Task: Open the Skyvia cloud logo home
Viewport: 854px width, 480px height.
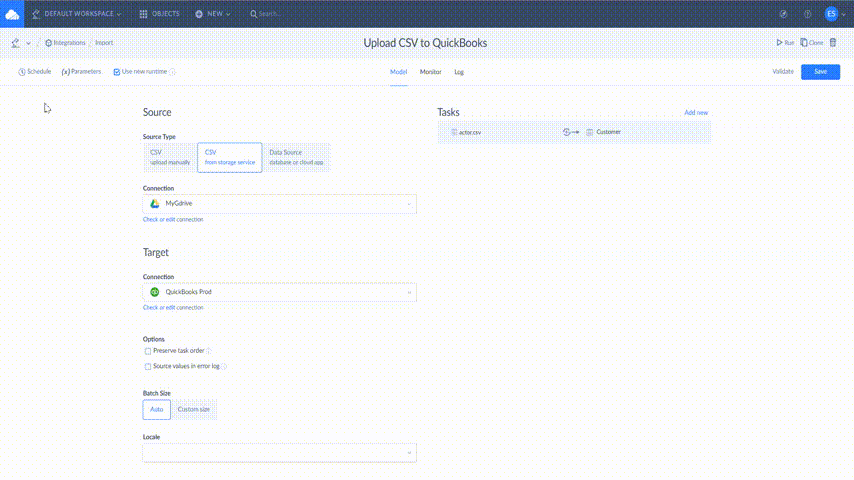Action: click(x=12, y=14)
